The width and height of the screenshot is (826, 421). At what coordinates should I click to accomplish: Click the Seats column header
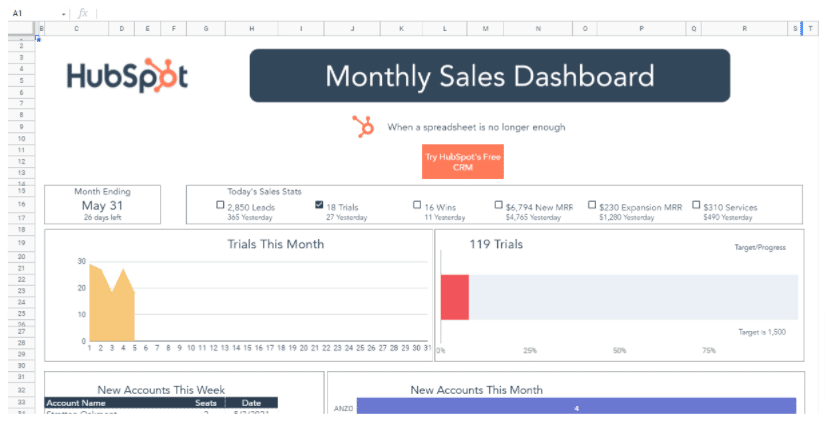point(206,403)
